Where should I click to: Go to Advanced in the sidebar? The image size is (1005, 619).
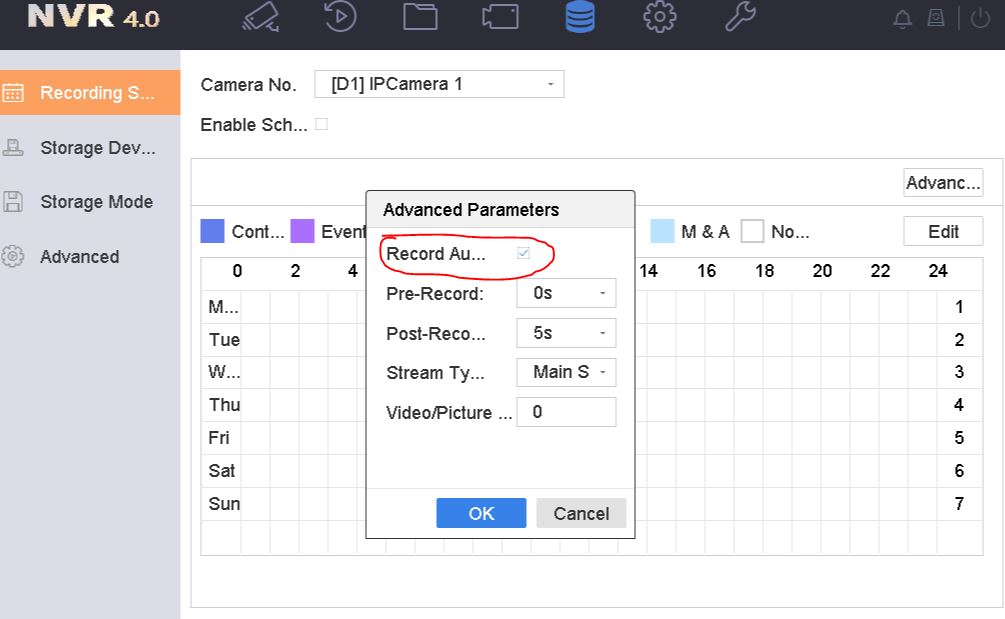point(79,257)
